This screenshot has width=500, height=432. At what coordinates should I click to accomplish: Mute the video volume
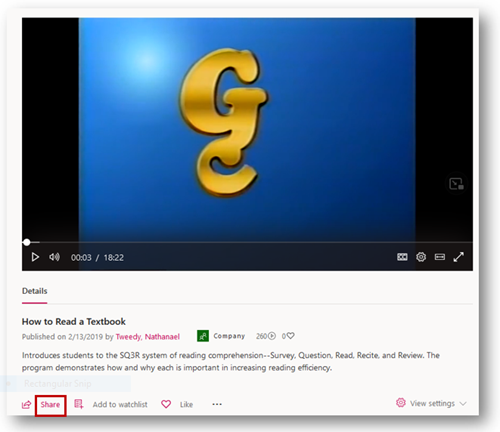pyautogui.click(x=54, y=257)
